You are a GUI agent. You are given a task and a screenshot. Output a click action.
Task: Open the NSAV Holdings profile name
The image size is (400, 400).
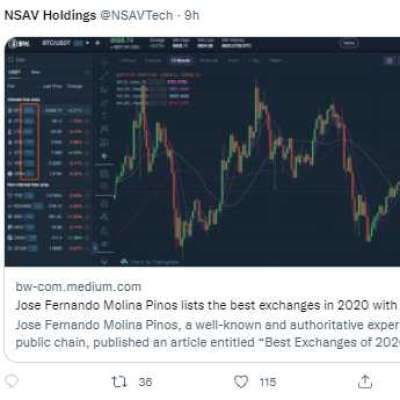coord(50,15)
